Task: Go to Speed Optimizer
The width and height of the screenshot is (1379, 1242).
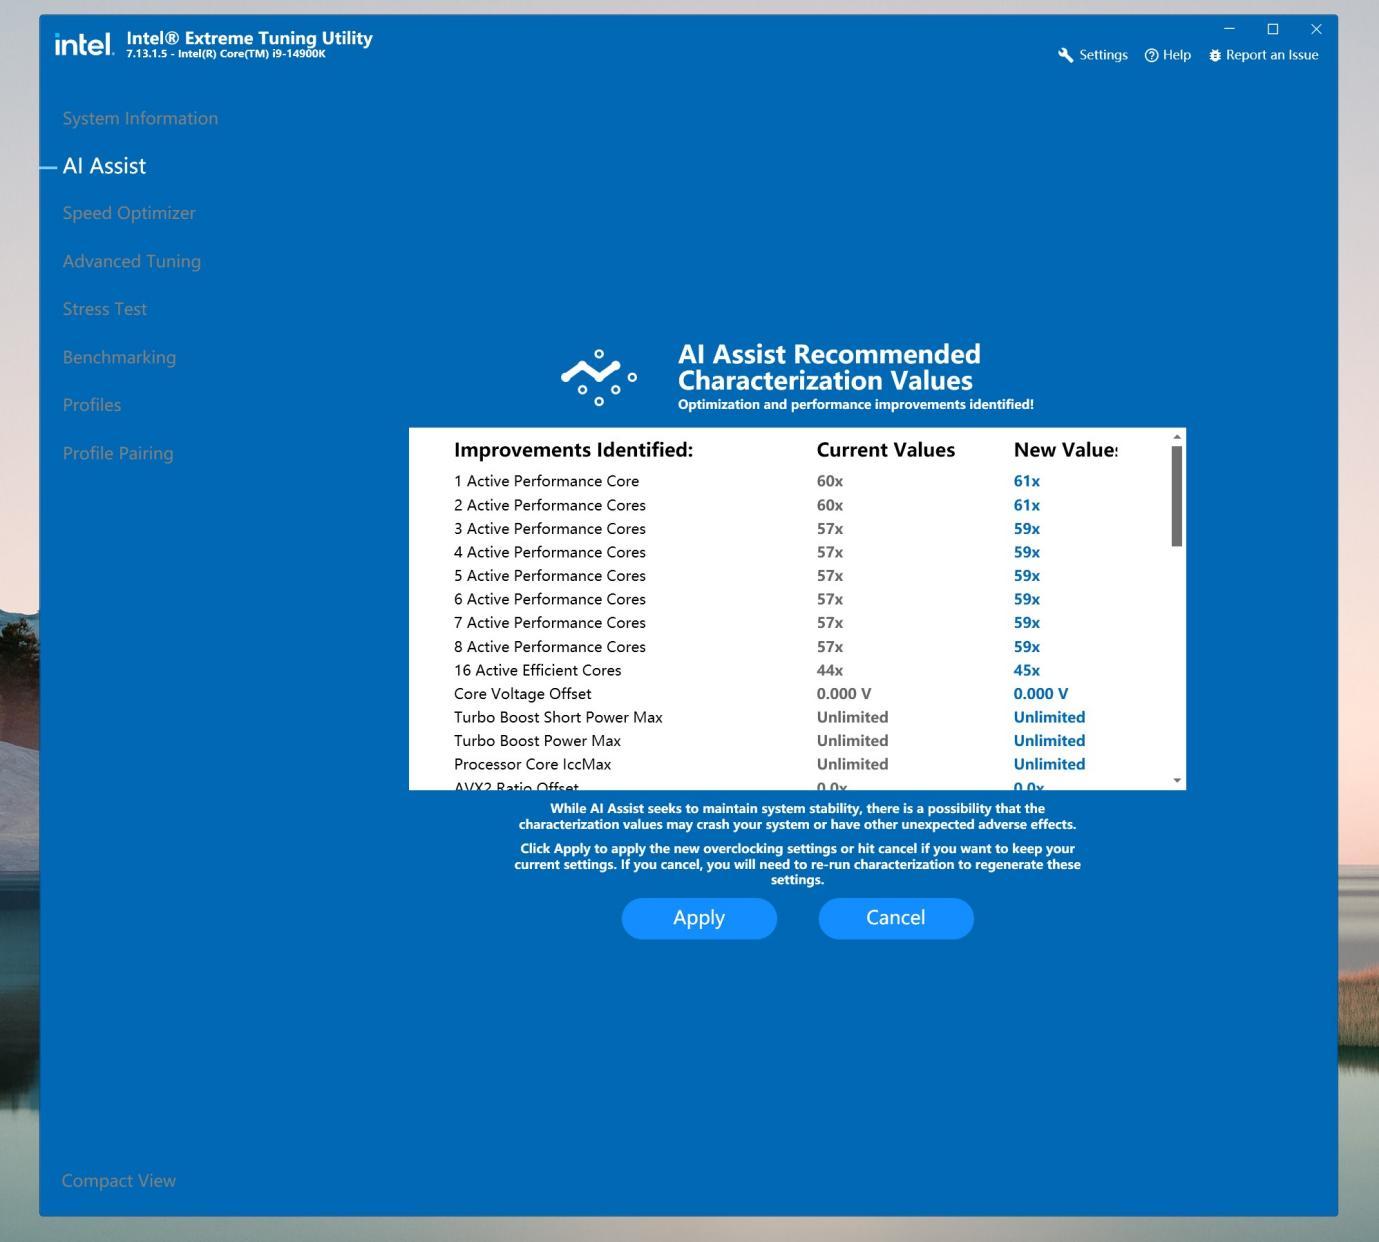Action: (129, 213)
